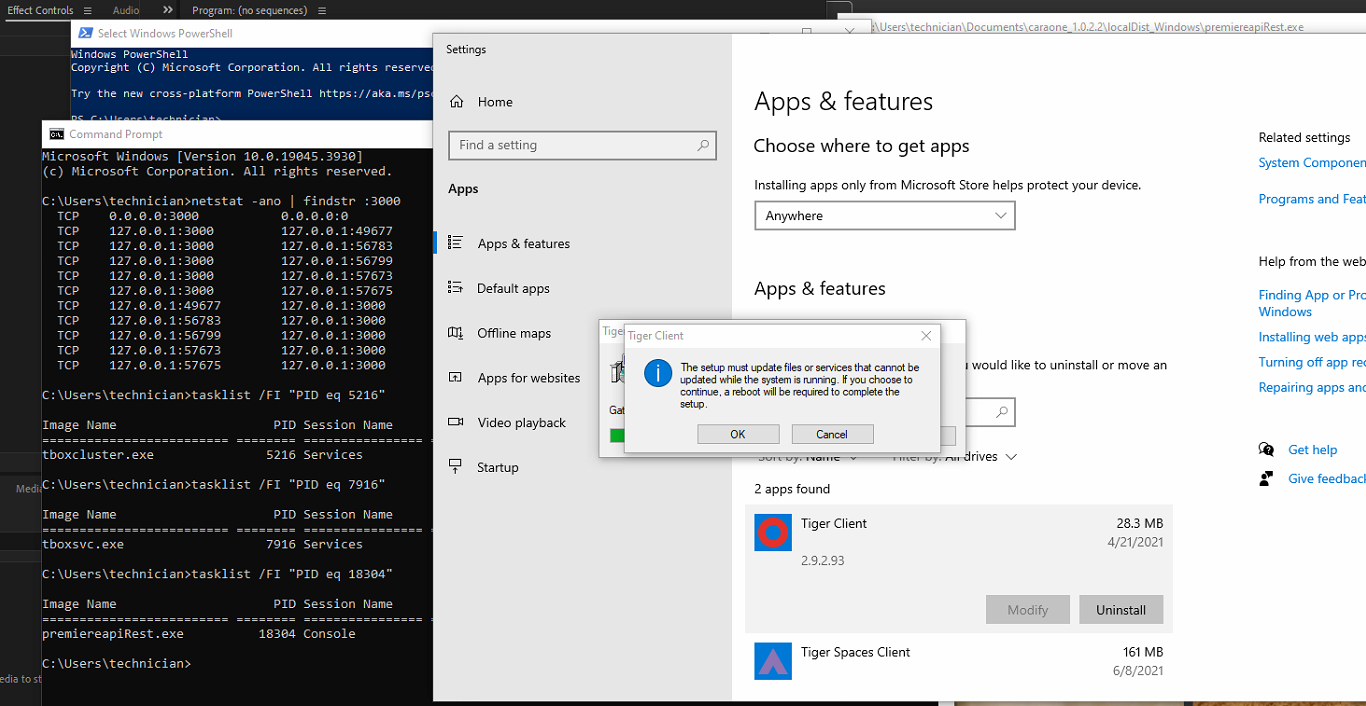This screenshot has width=1366, height=706.
Task: Switch to the Audio panel tab
Action: tap(126, 10)
